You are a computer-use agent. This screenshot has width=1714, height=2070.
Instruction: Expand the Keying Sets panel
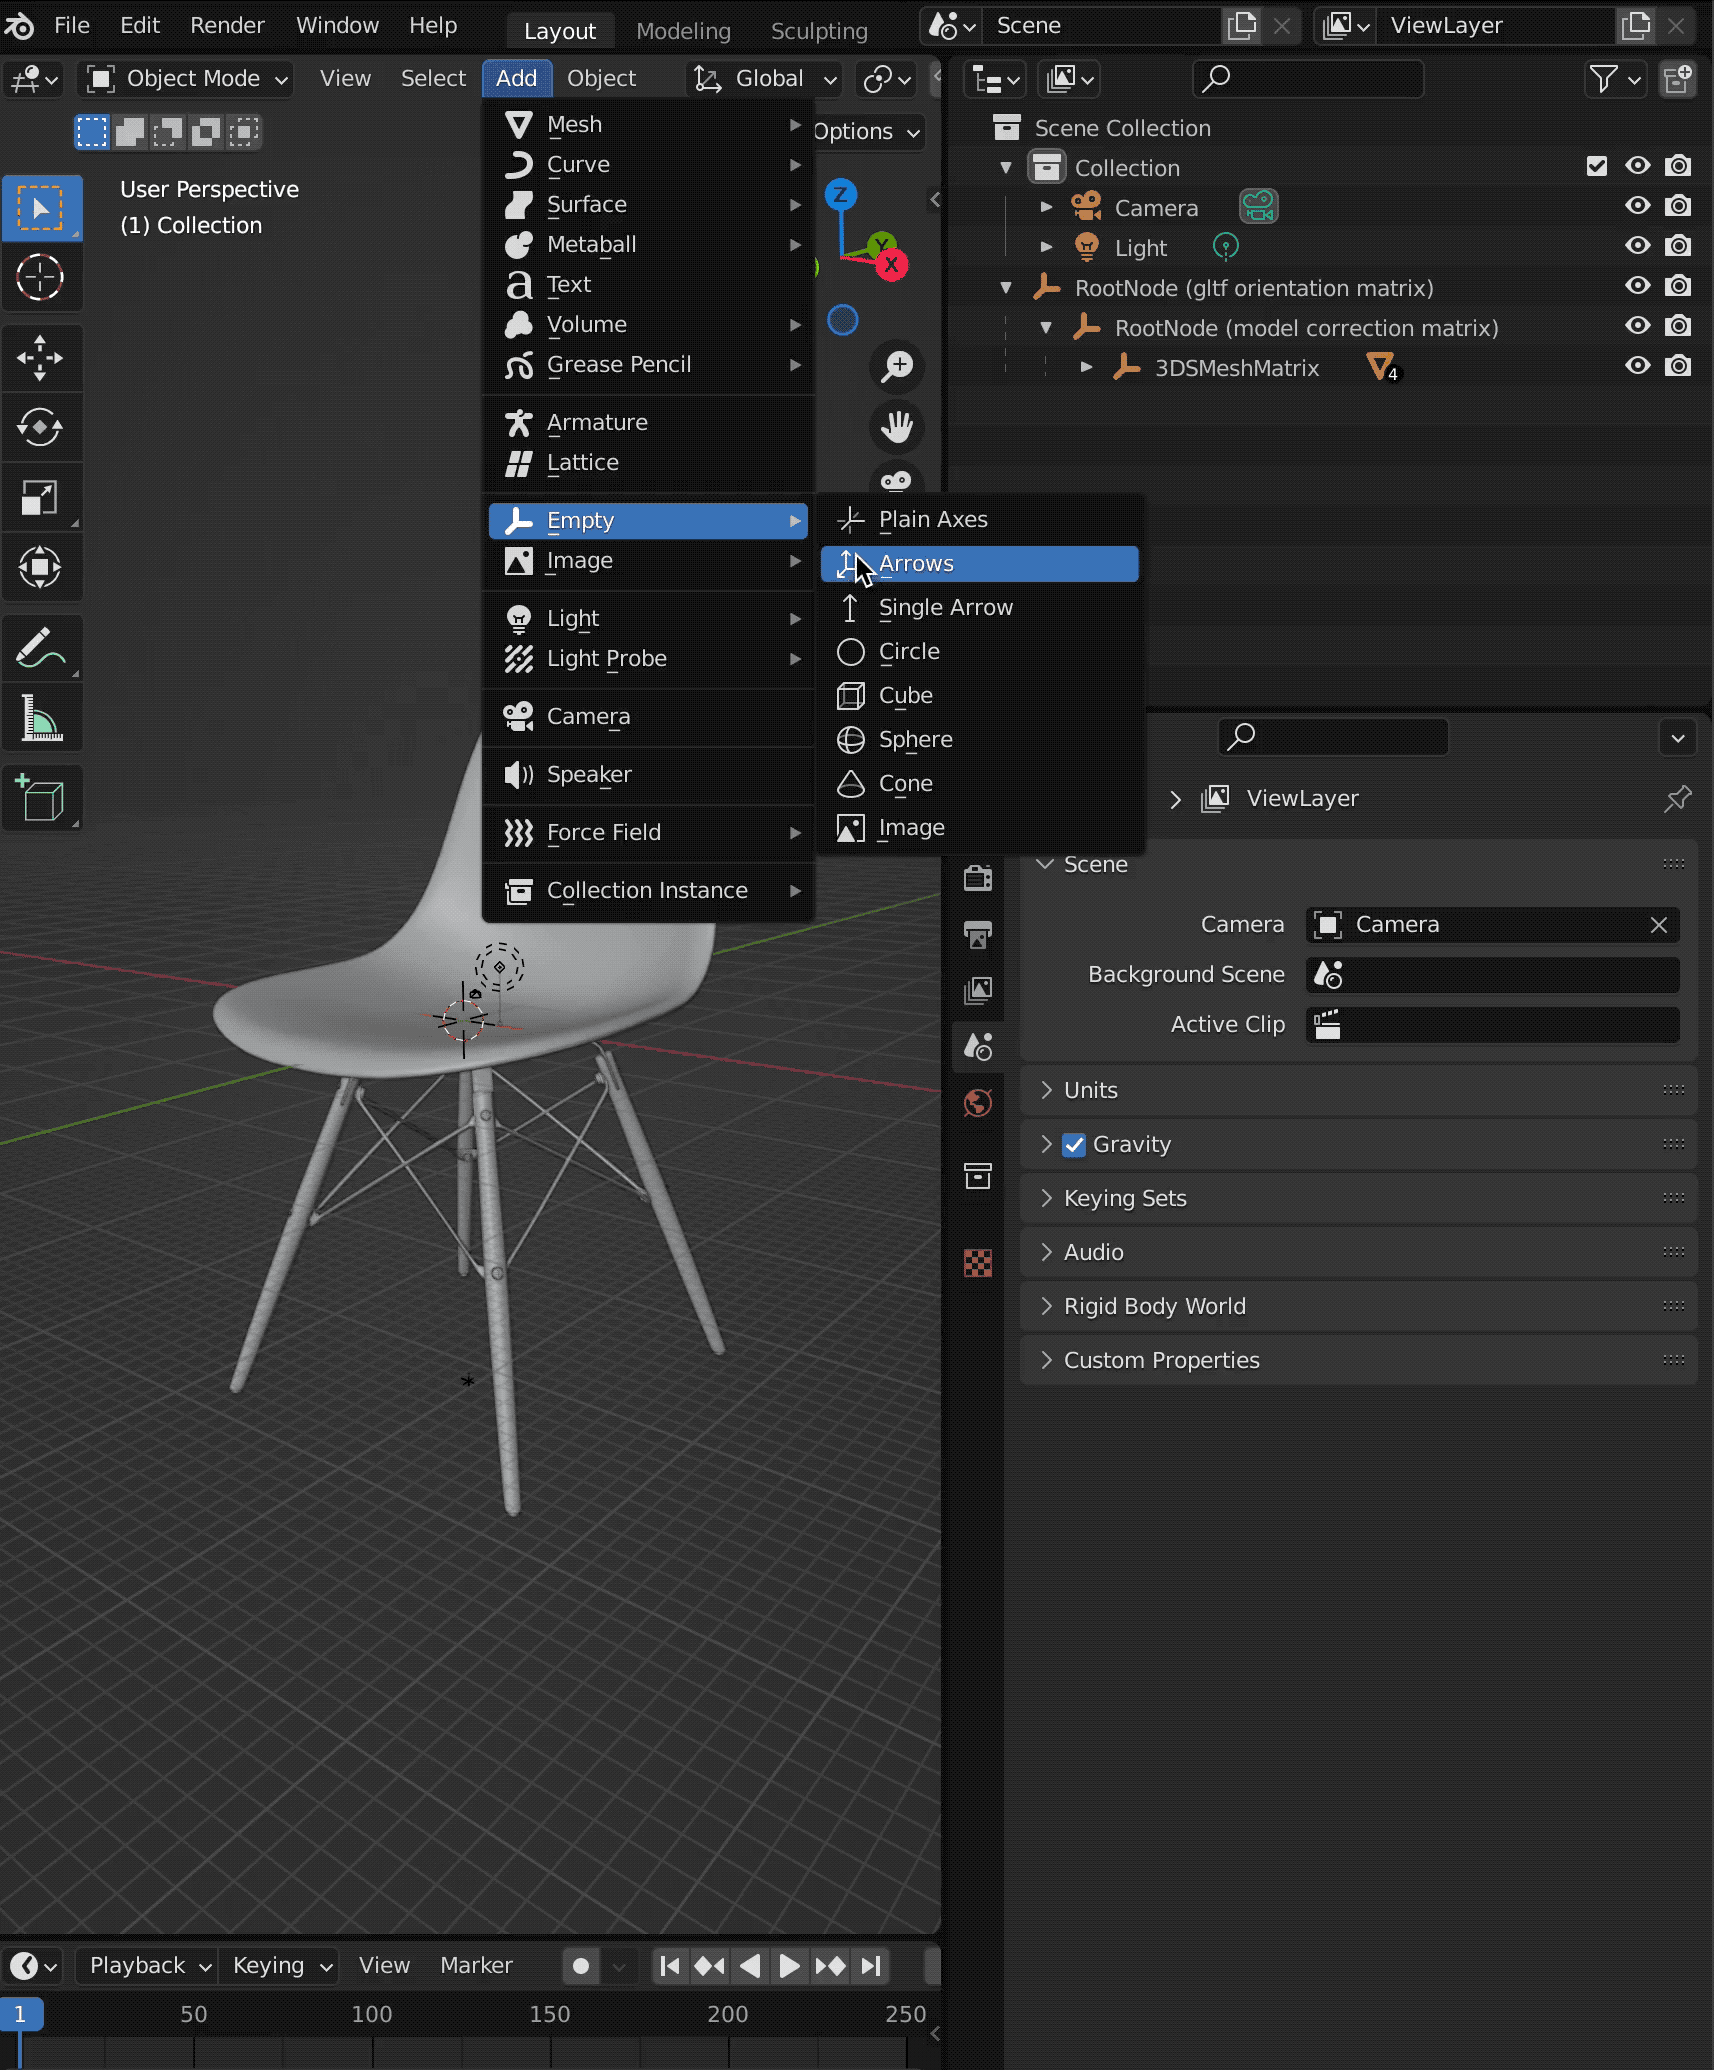tap(1358, 1198)
